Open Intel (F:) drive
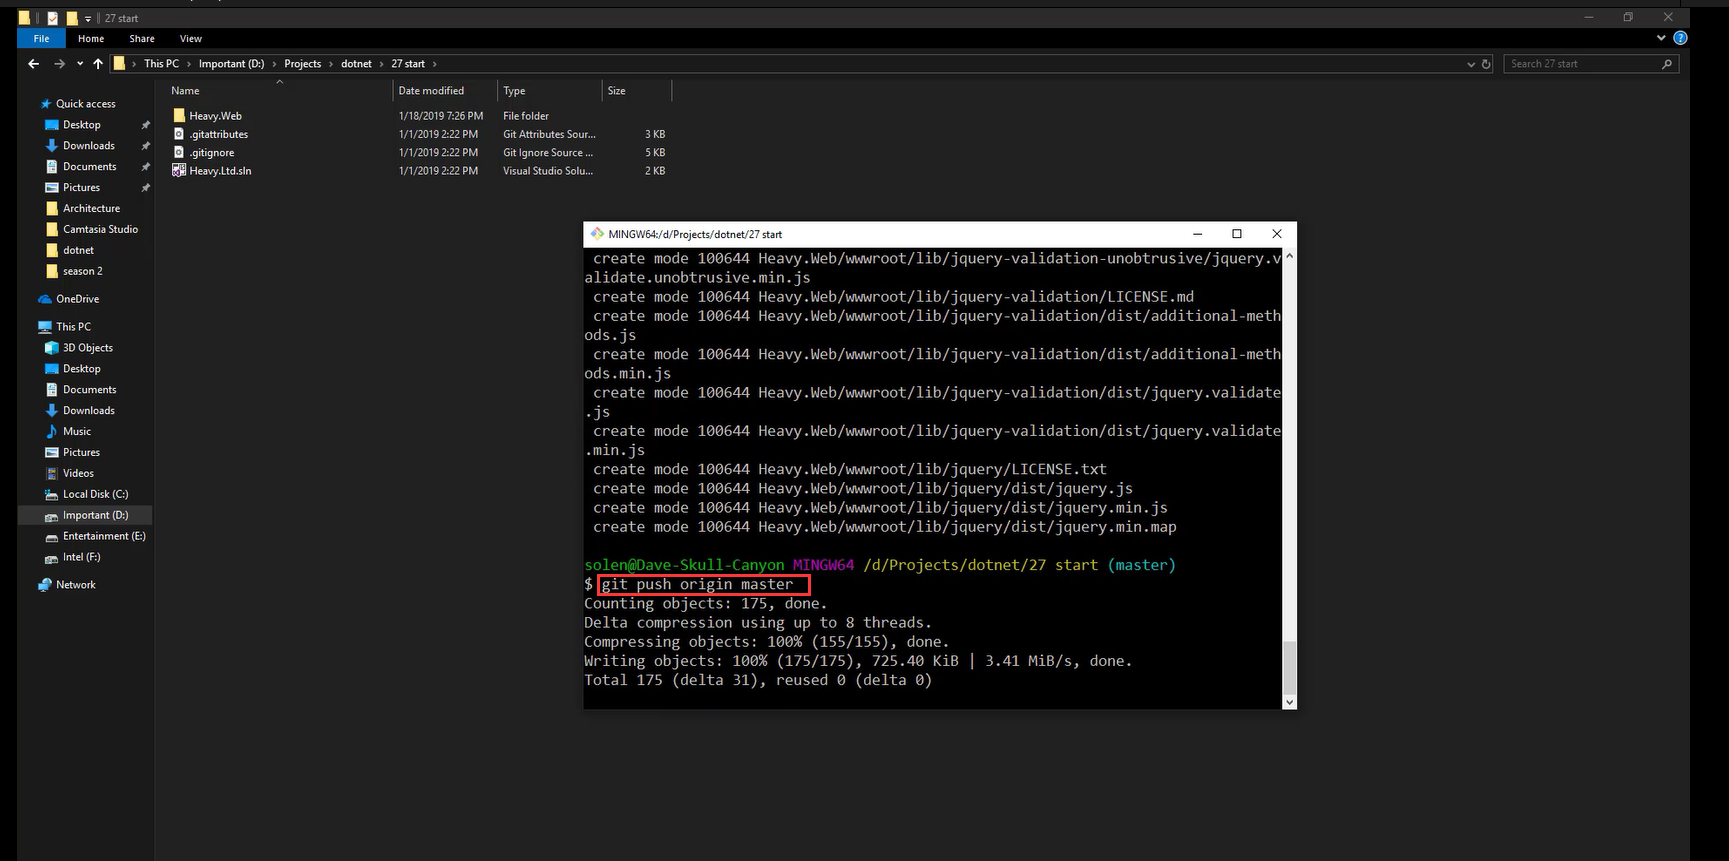The image size is (1729, 861). pyautogui.click(x=81, y=558)
